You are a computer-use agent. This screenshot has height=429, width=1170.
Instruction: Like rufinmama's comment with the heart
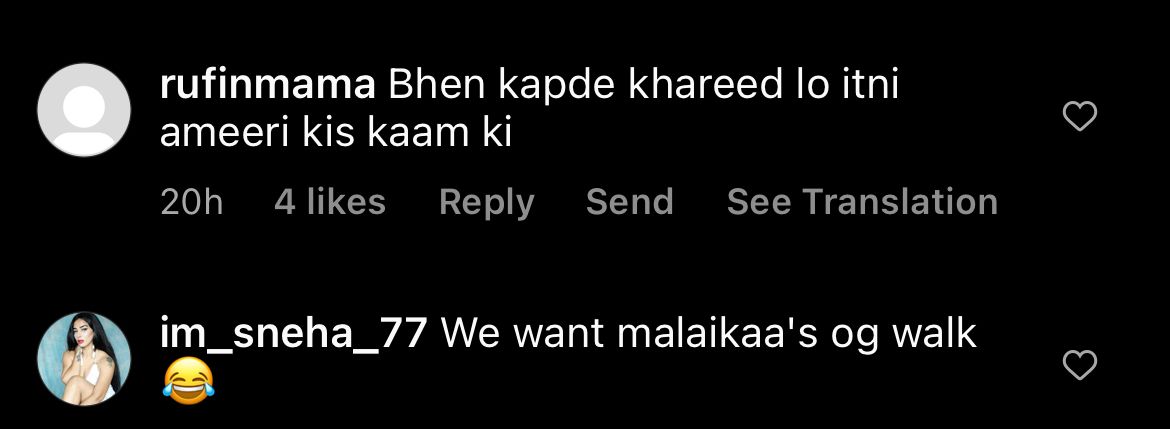click(x=1079, y=116)
